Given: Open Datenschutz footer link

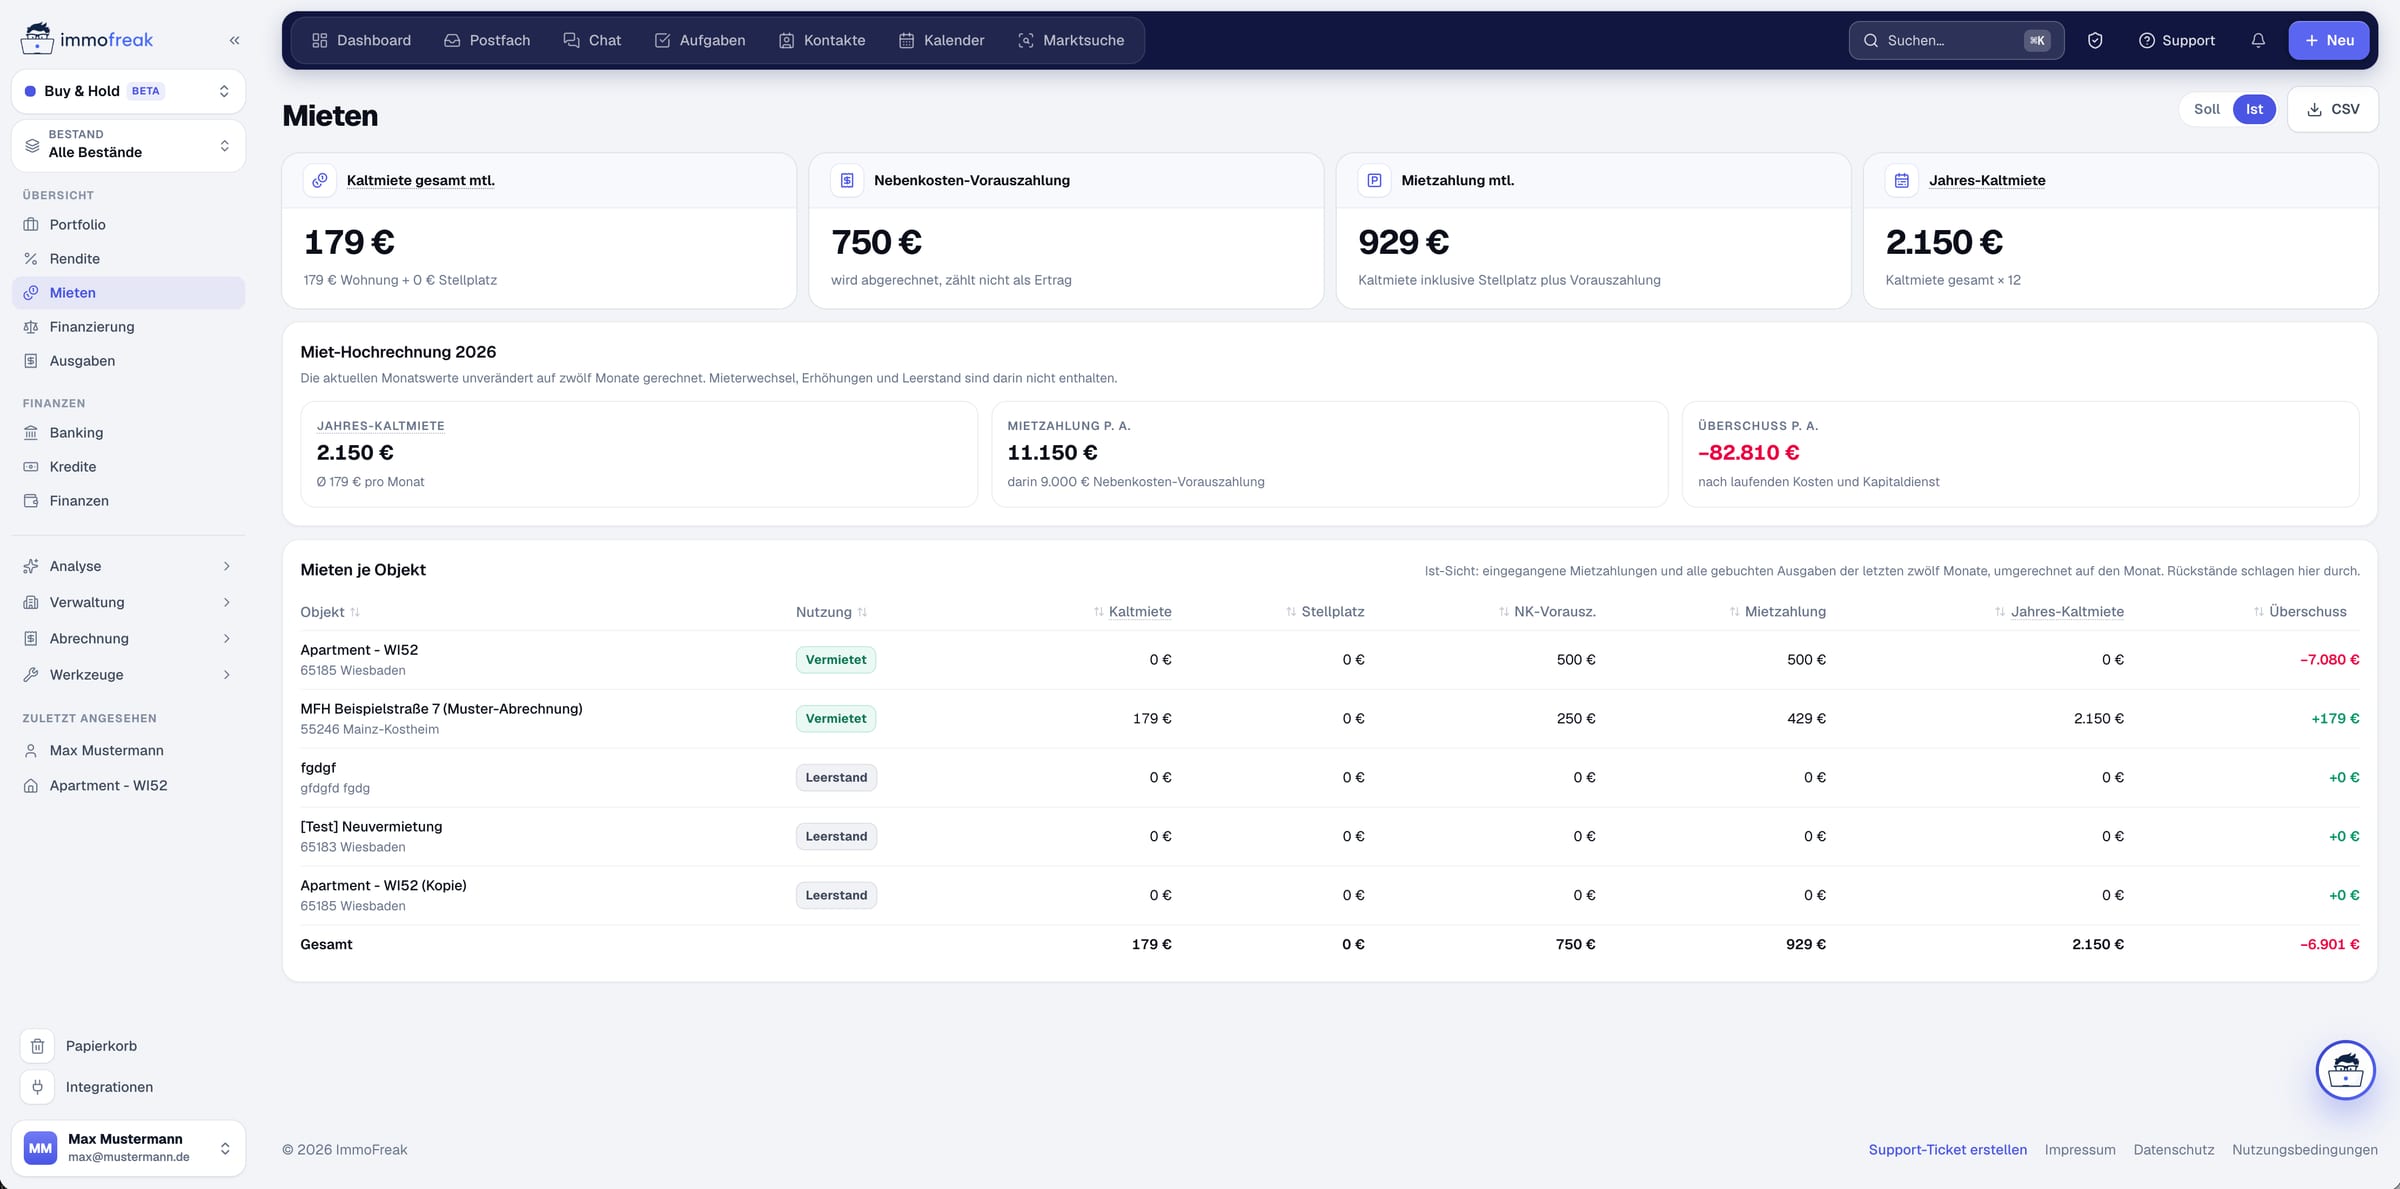Looking at the screenshot, I should tap(2173, 1150).
